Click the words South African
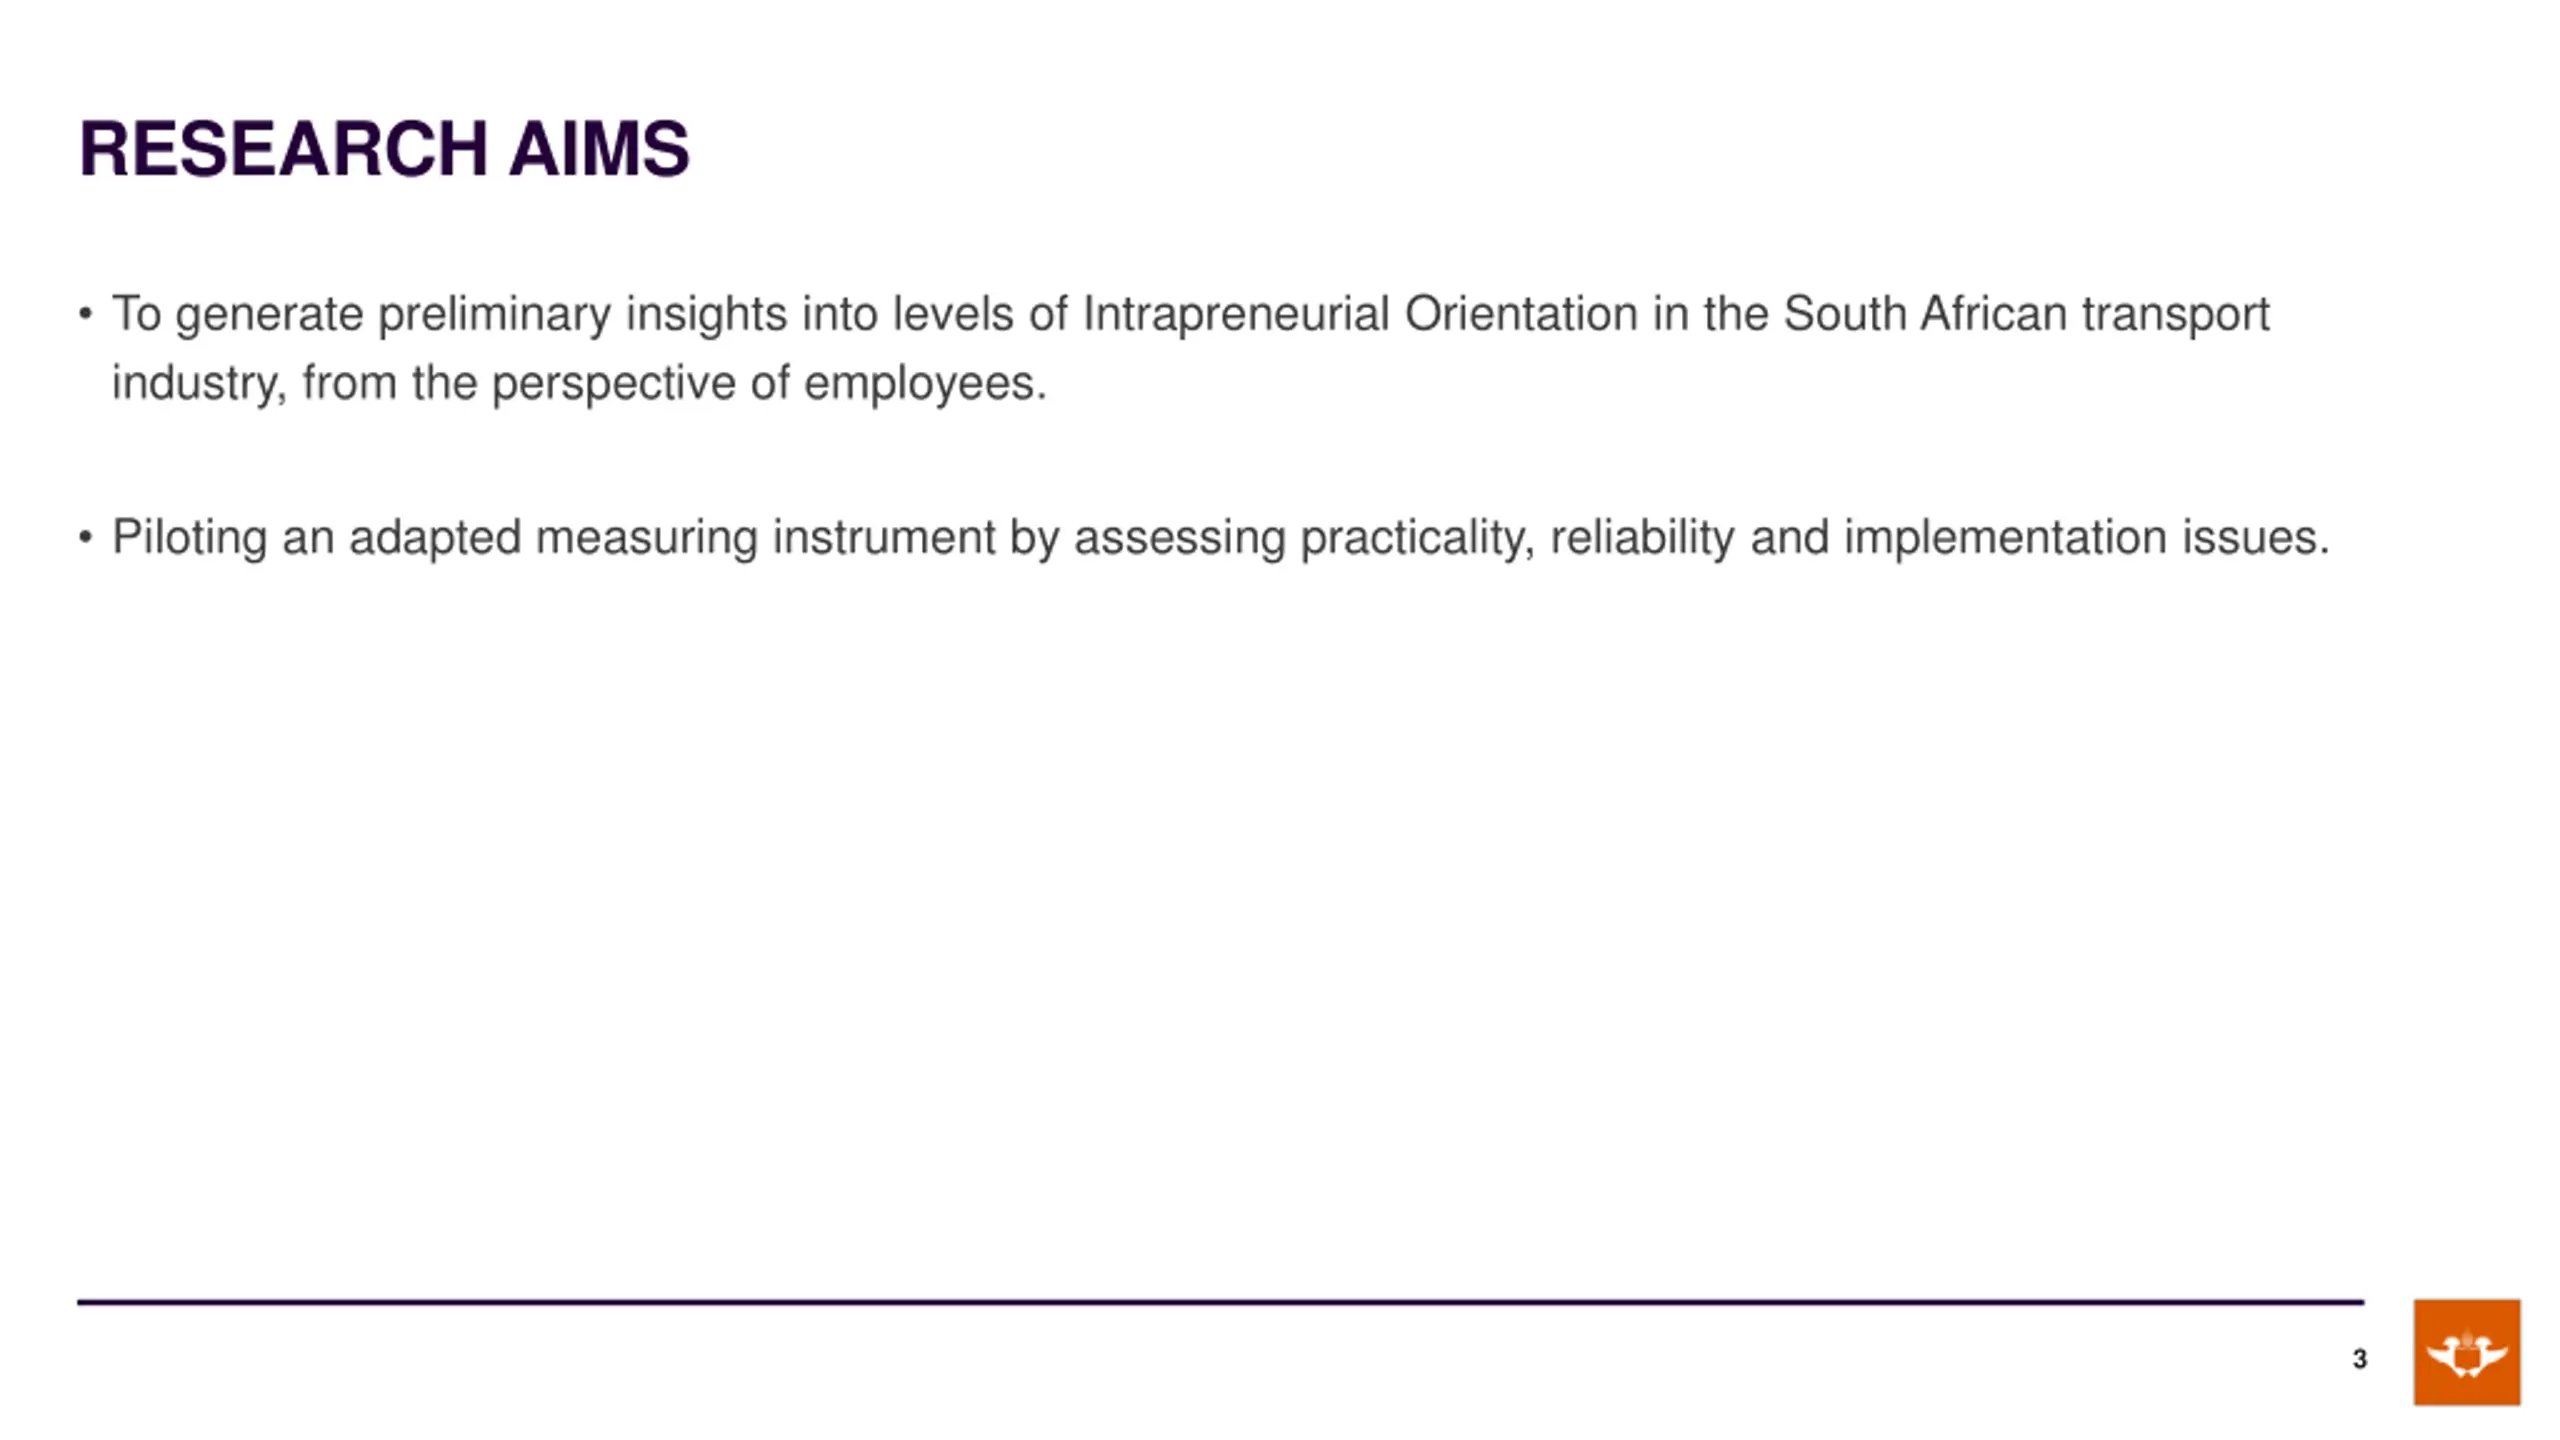2560x1440 pixels. click(x=1925, y=314)
